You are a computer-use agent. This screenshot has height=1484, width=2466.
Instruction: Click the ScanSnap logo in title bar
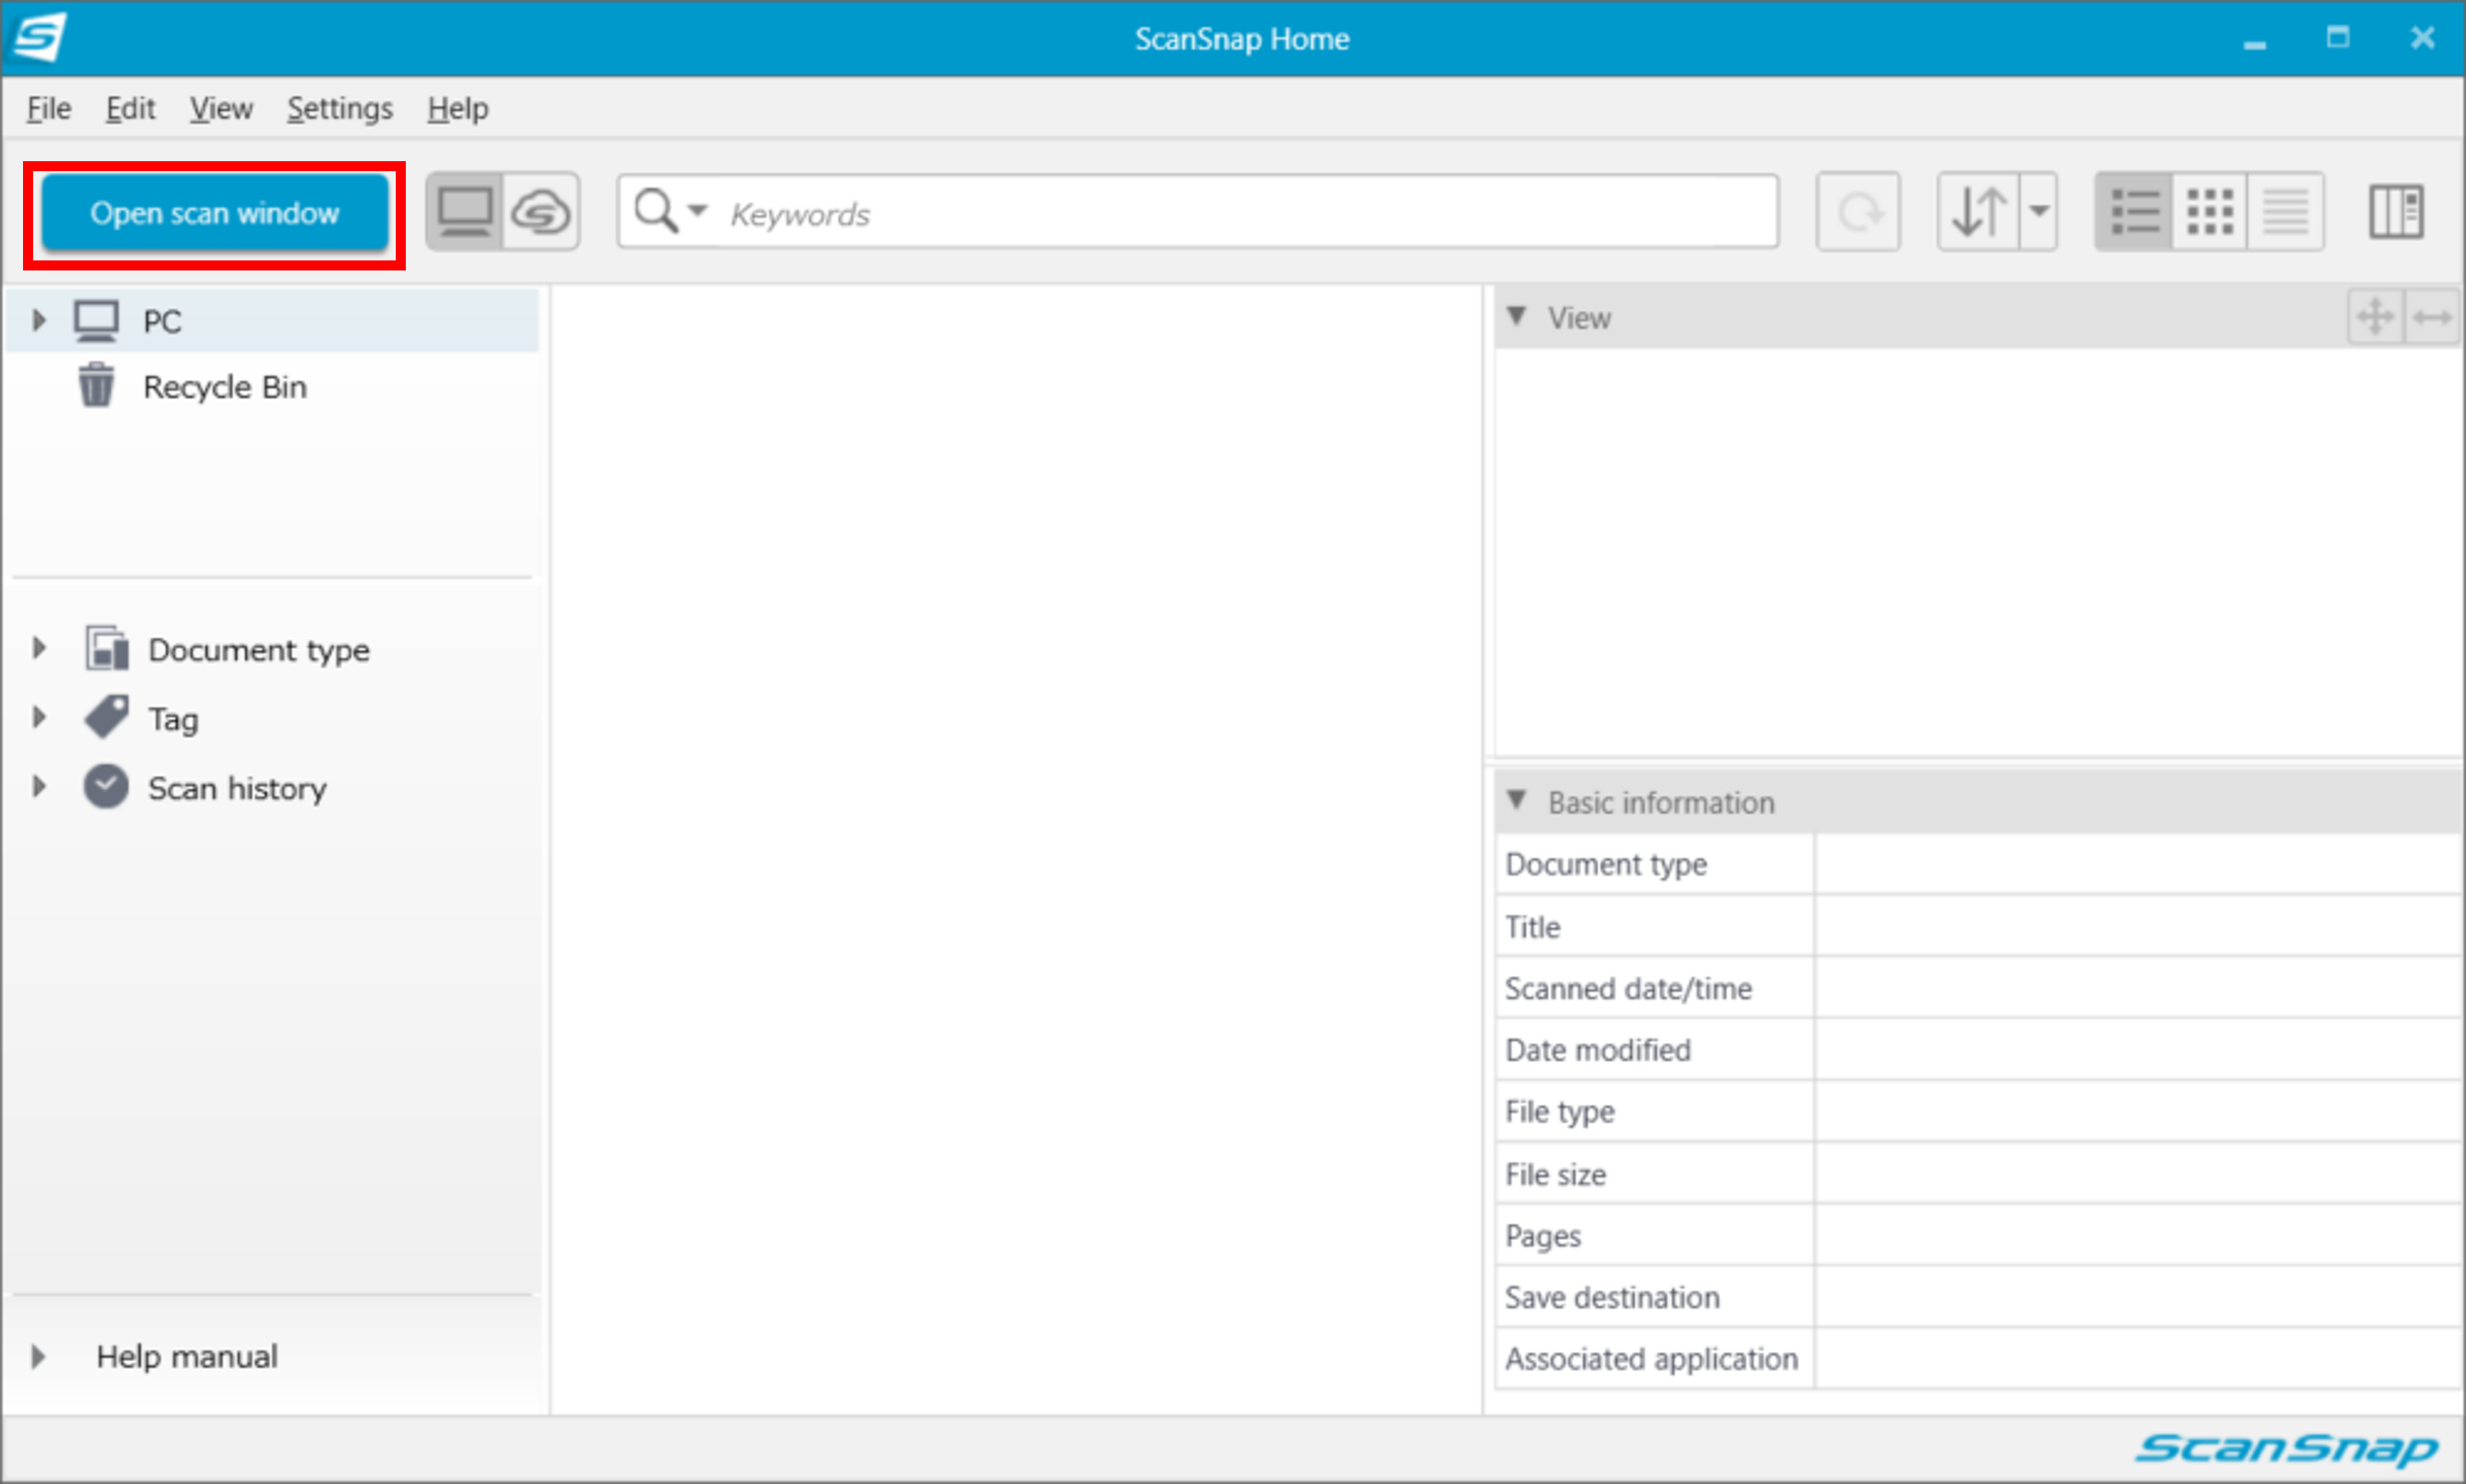[x=40, y=37]
